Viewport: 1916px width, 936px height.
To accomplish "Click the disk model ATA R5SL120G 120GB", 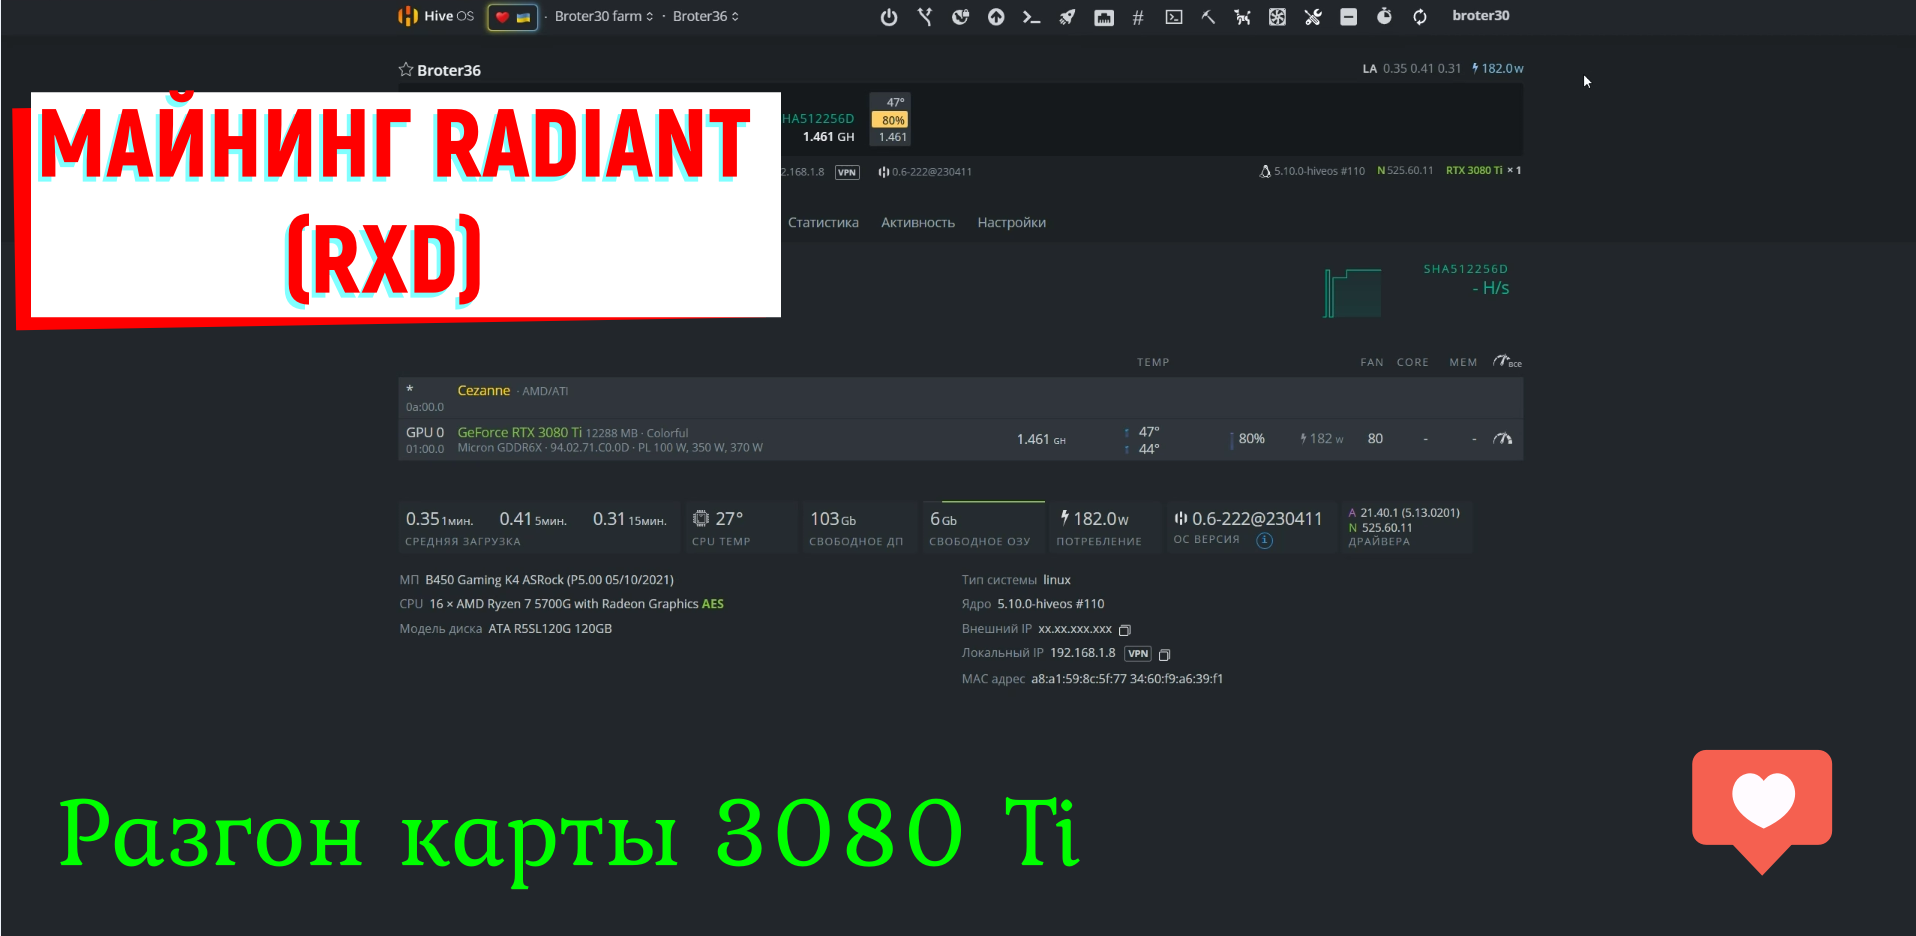I will [x=550, y=629].
